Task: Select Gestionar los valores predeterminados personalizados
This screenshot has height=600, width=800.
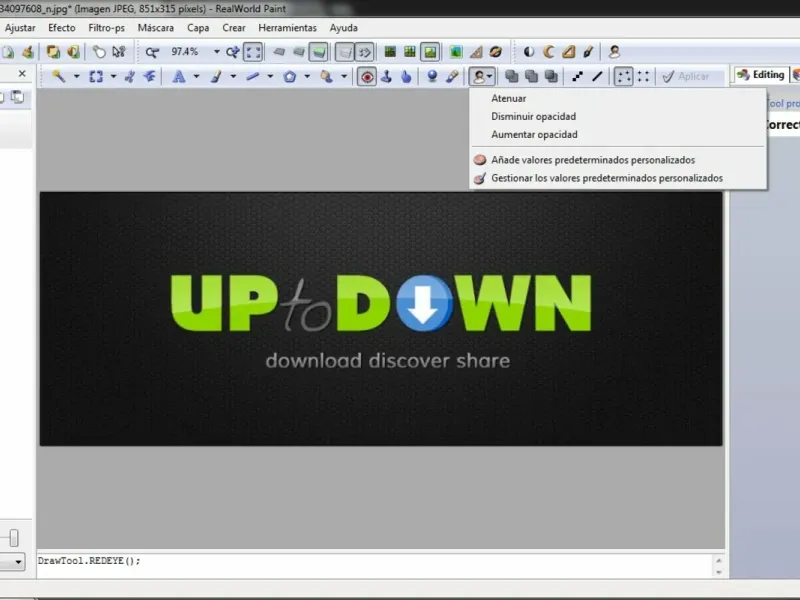Action: click(618, 178)
